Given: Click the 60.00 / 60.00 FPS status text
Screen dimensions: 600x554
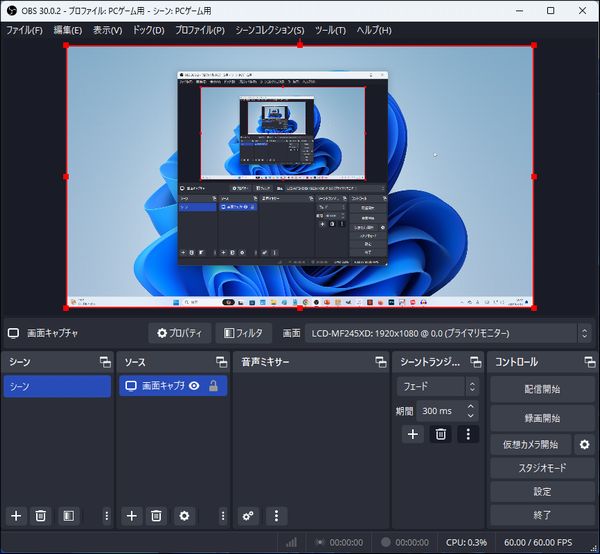Looking at the screenshot, I should [538, 543].
